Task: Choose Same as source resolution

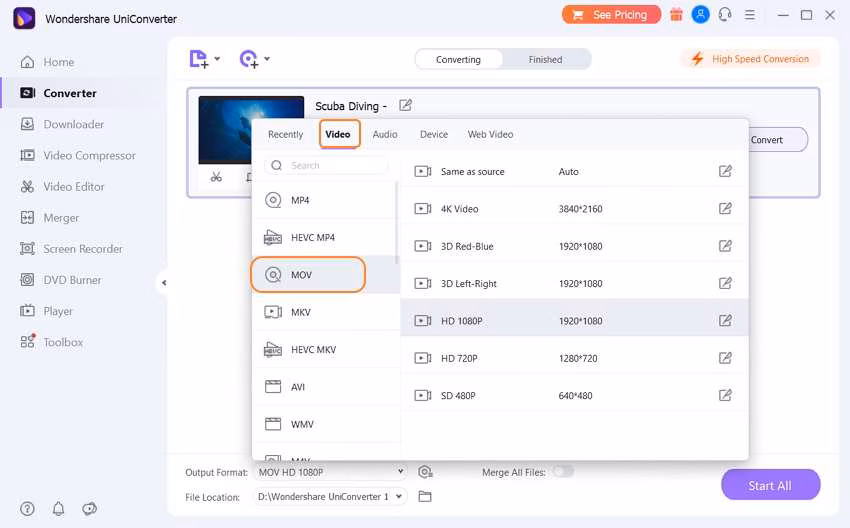Action: pyautogui.click(x=575, y=172)
